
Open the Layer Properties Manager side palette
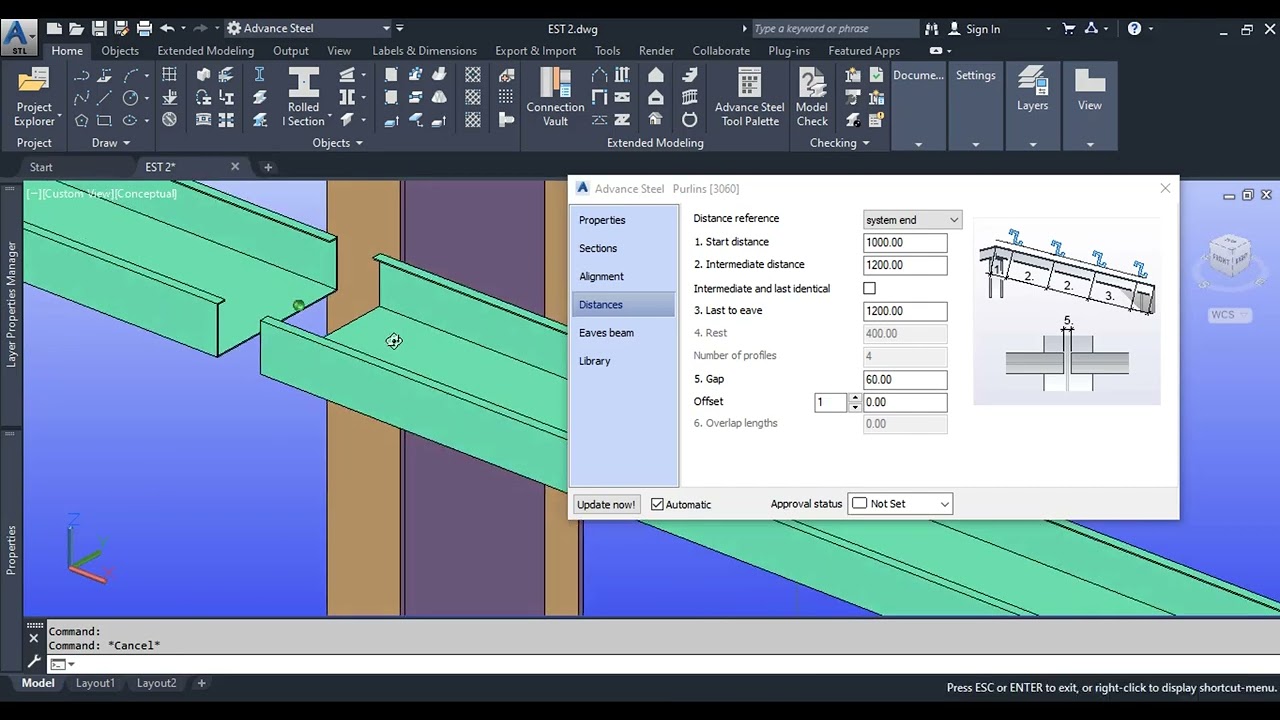coord(12,304)
